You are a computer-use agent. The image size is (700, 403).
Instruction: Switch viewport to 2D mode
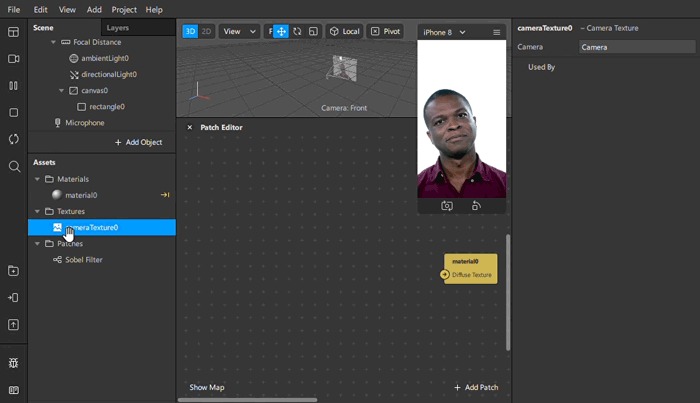click(206, 31)
